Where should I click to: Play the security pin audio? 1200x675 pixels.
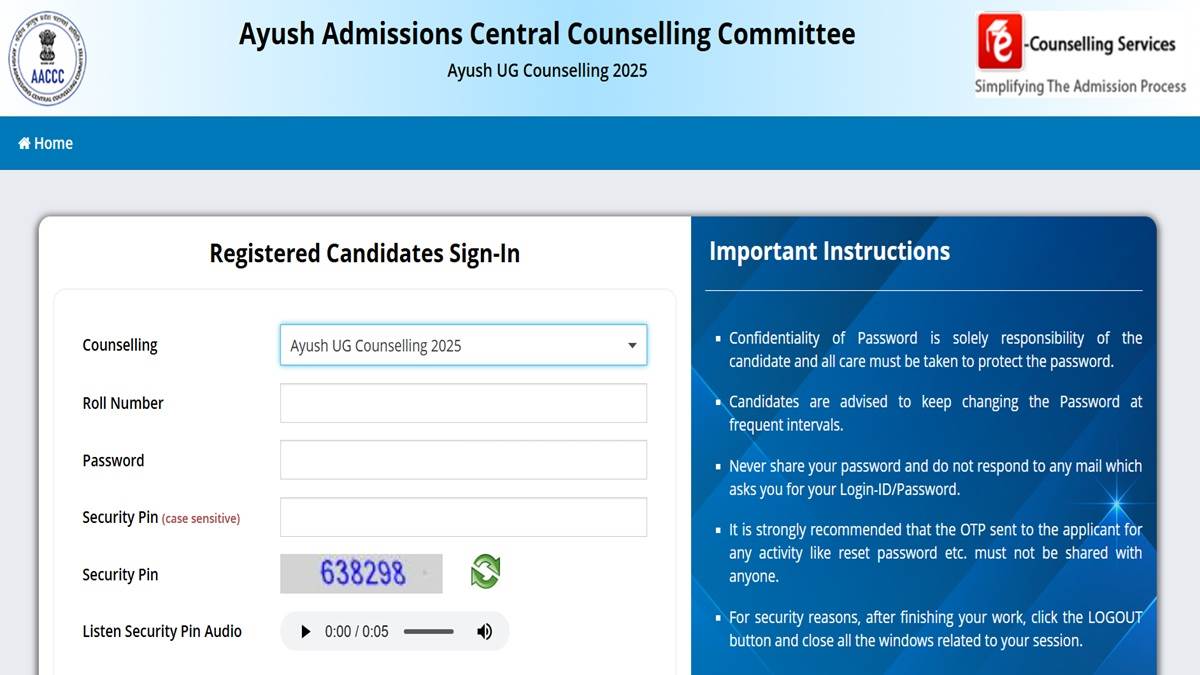pyautogui.click(x=306, y=632)
